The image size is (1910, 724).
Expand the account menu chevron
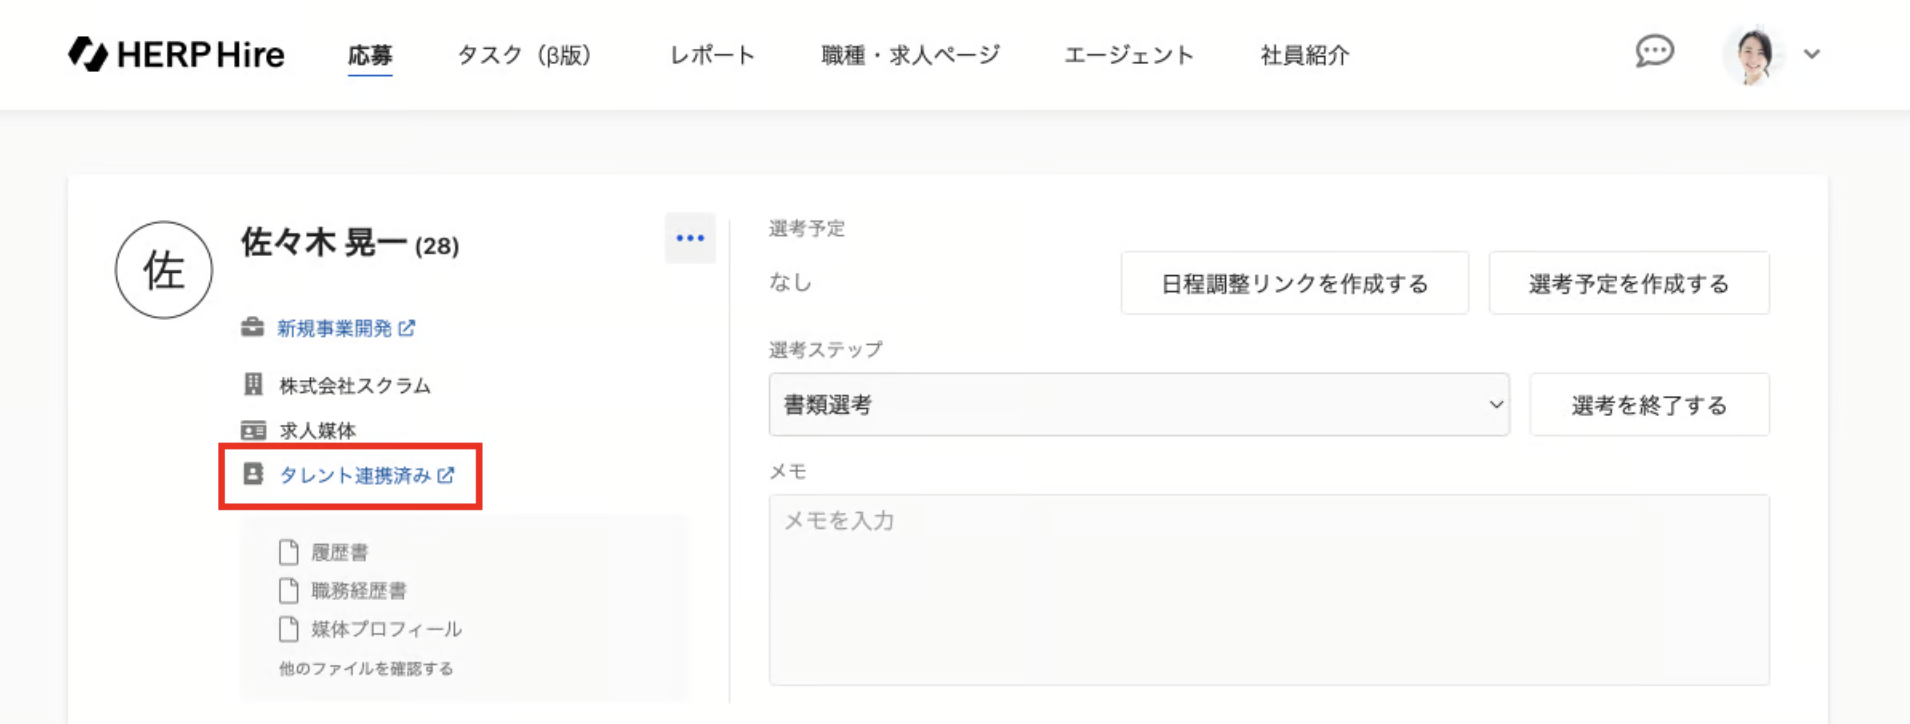pyautogui.click(x=1812, y=54)
